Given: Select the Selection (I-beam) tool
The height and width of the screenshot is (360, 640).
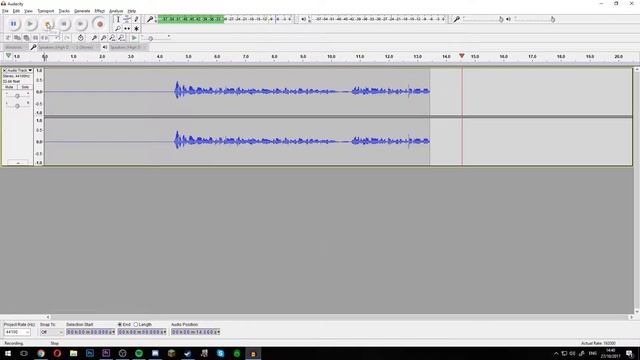Looking at the screenshot, I should [118, 19].
